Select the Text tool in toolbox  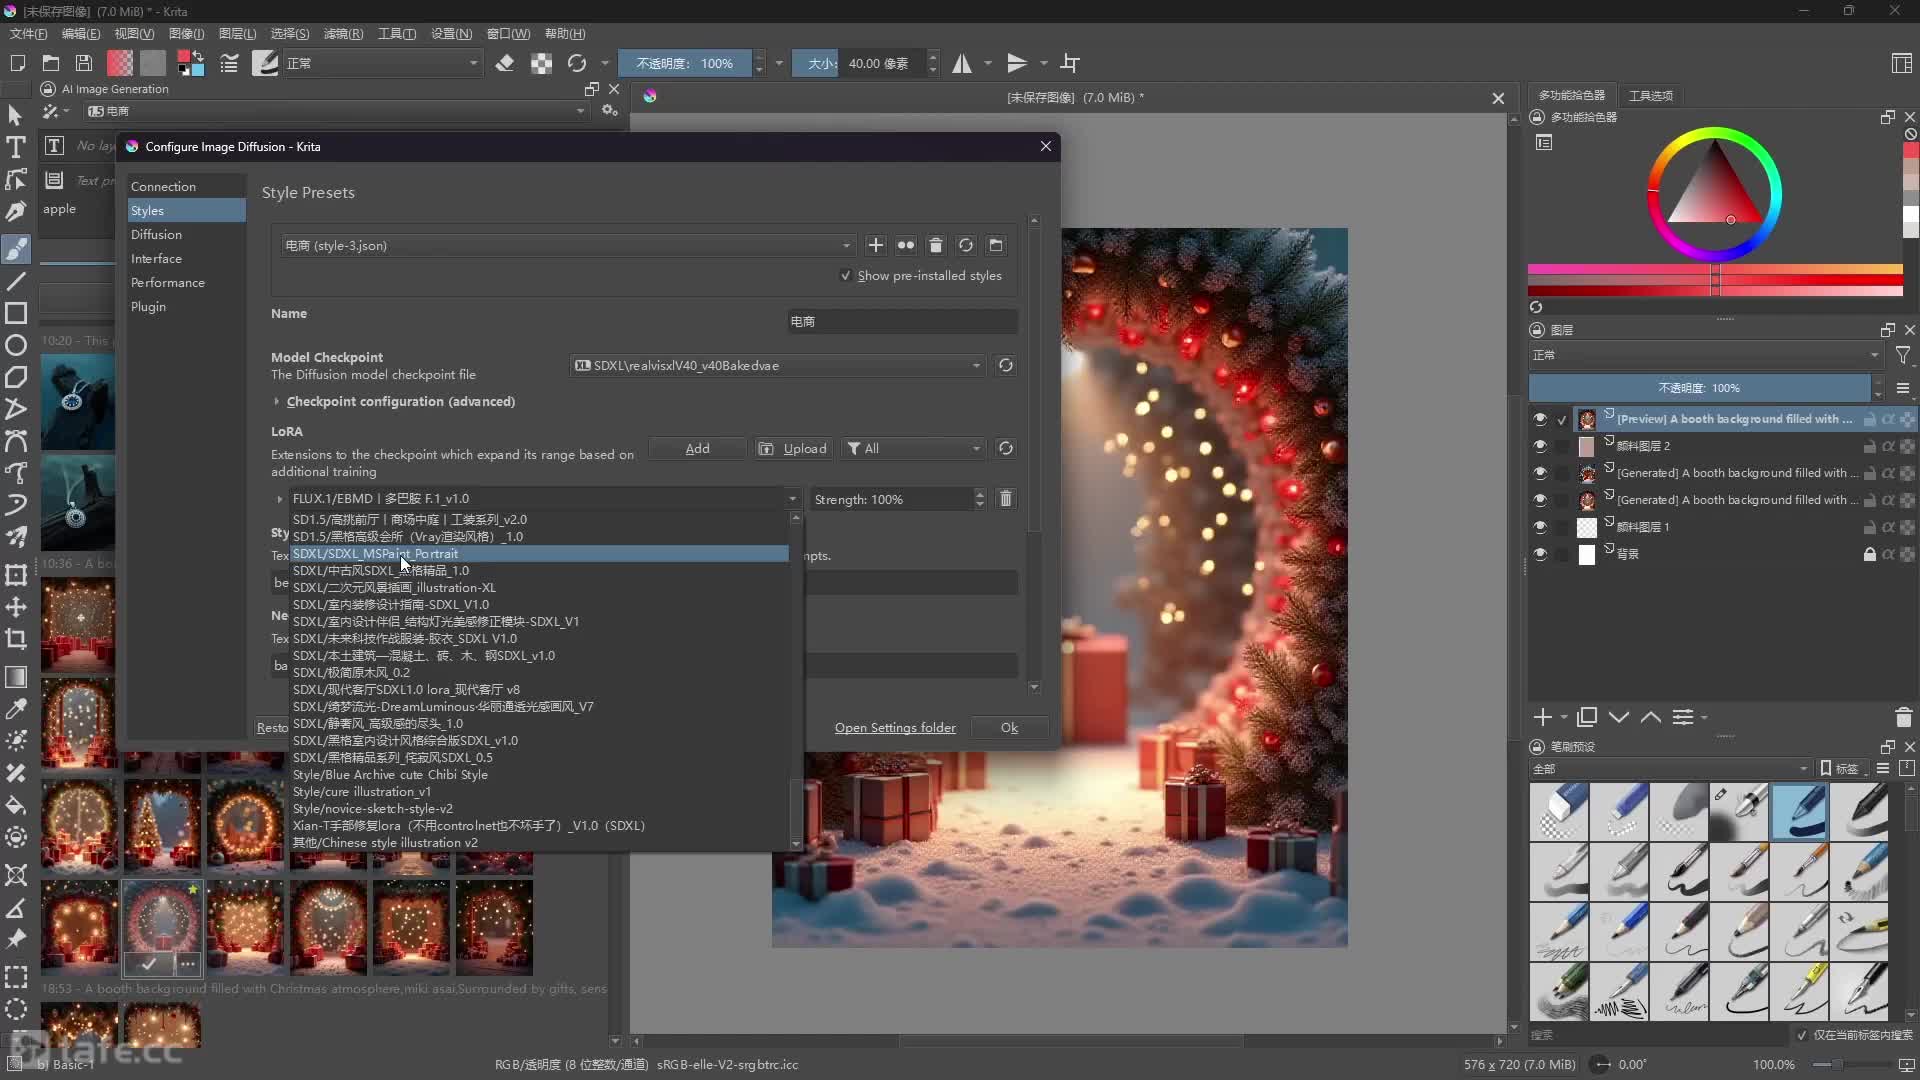click(x=16, y=147)
